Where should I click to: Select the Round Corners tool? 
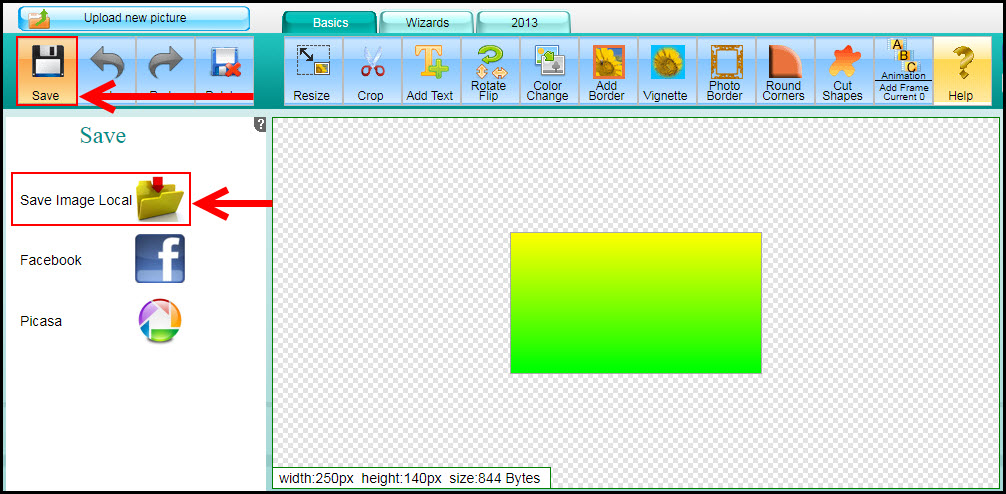point(784,71)
